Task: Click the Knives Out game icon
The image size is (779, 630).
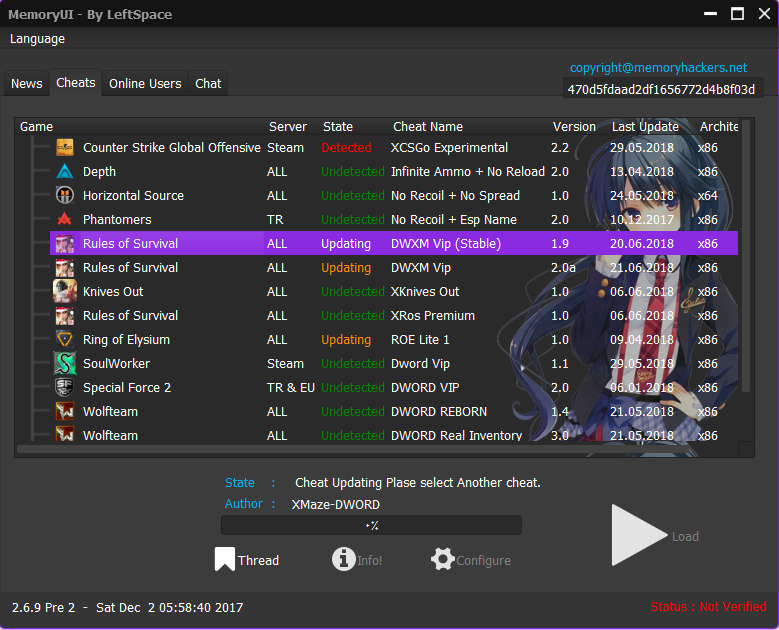Action: point(65,291)
